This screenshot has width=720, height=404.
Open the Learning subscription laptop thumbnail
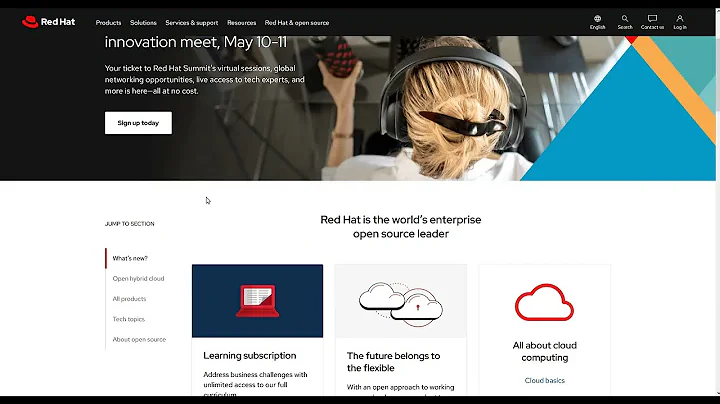click(258, 301)
